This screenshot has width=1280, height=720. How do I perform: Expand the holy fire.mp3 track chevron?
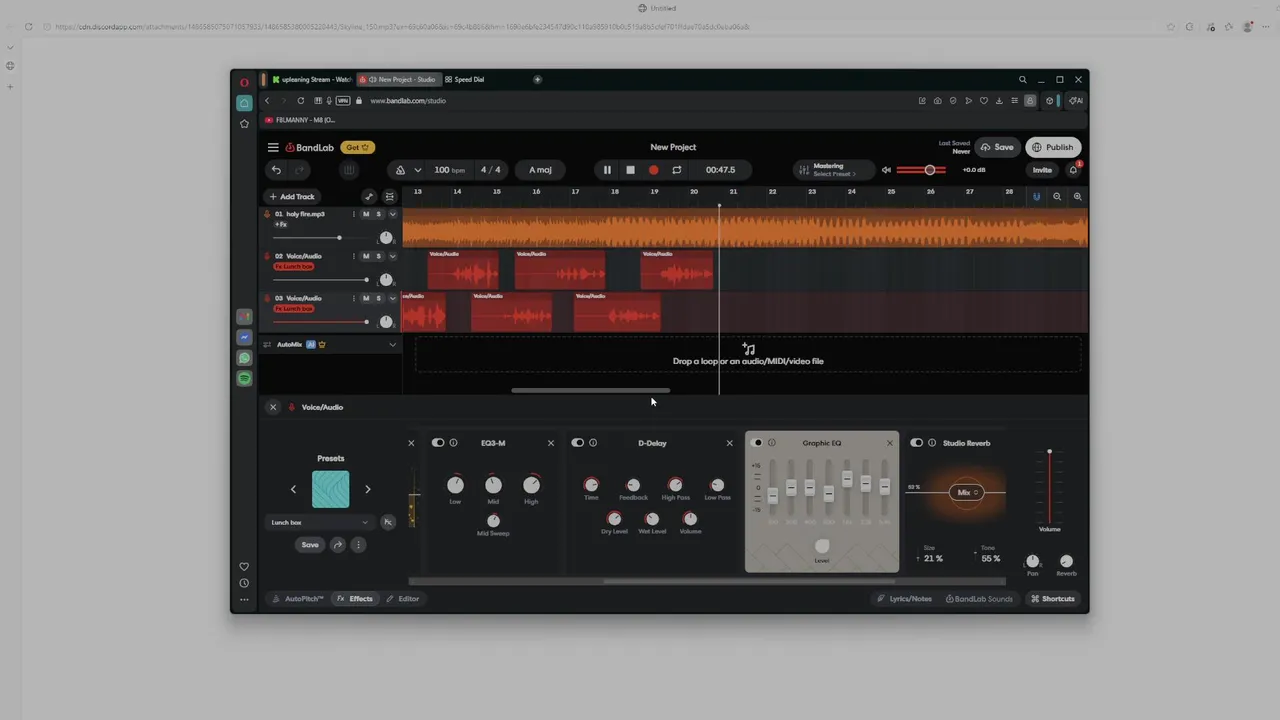(x=393, y=214)
